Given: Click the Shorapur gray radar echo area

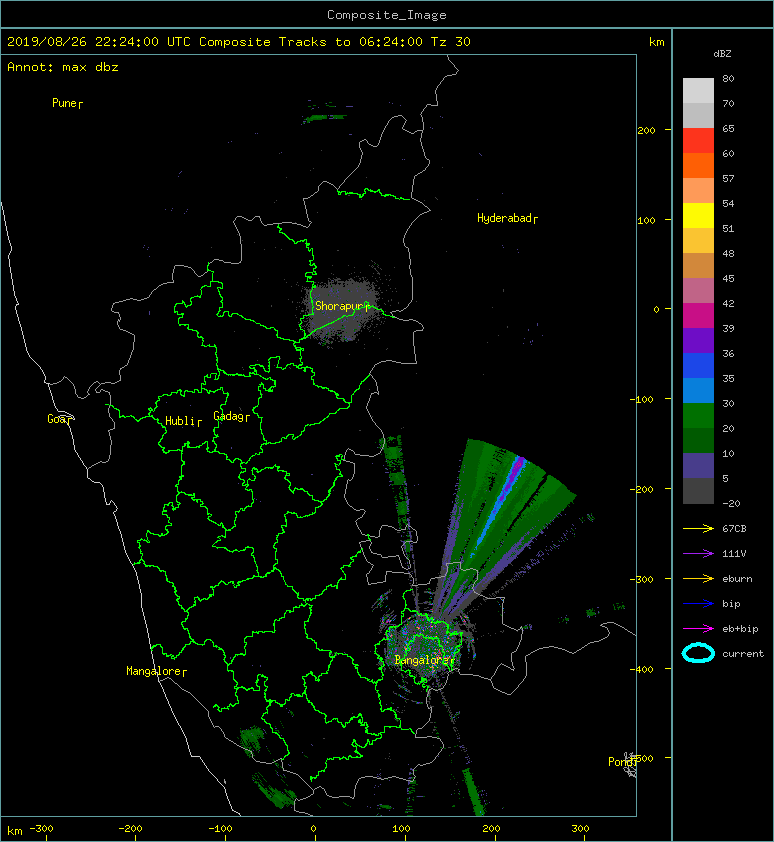Looking at the screenshot, I should pyautogui.click(x=343, y=310).
